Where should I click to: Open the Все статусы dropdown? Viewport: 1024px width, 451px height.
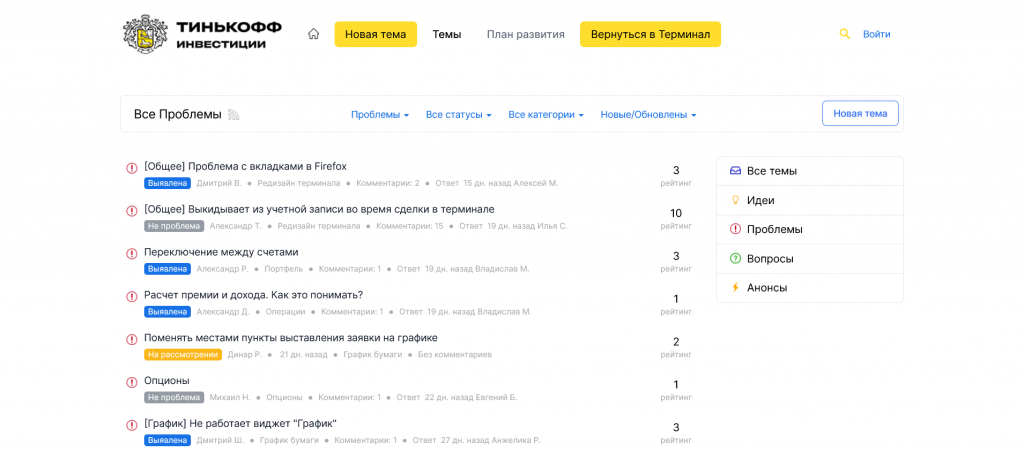458,115
